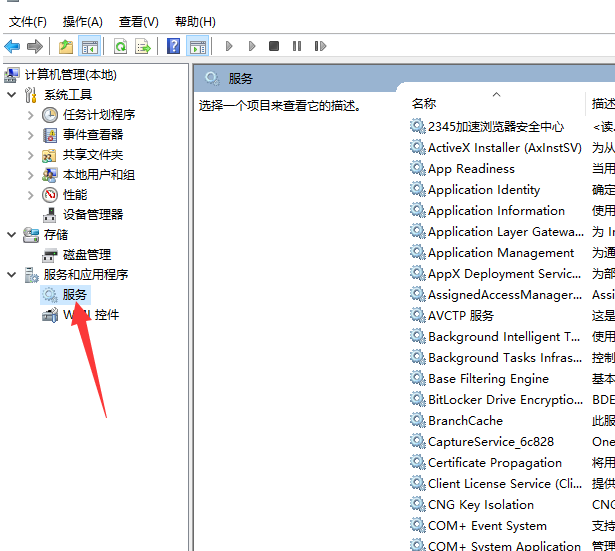Expand the 共享文件夹 node
Screen dimensions: 615x551
[x=31, y=155]
